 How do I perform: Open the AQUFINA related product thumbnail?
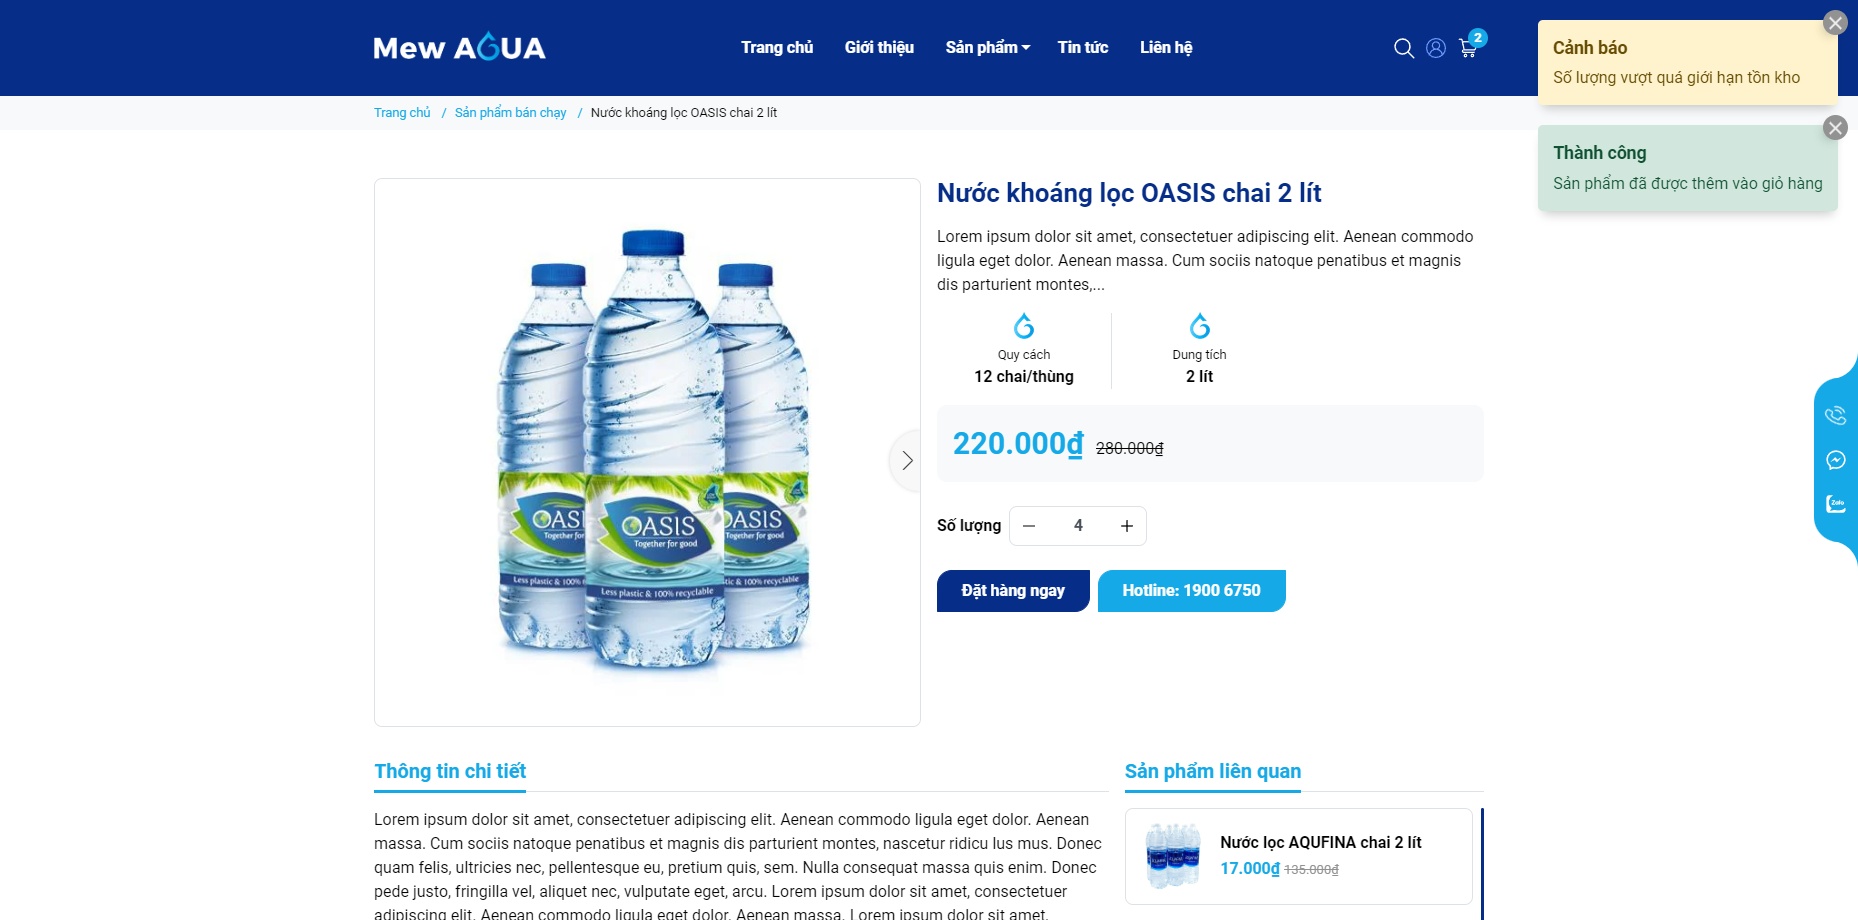coord(1173,856)
